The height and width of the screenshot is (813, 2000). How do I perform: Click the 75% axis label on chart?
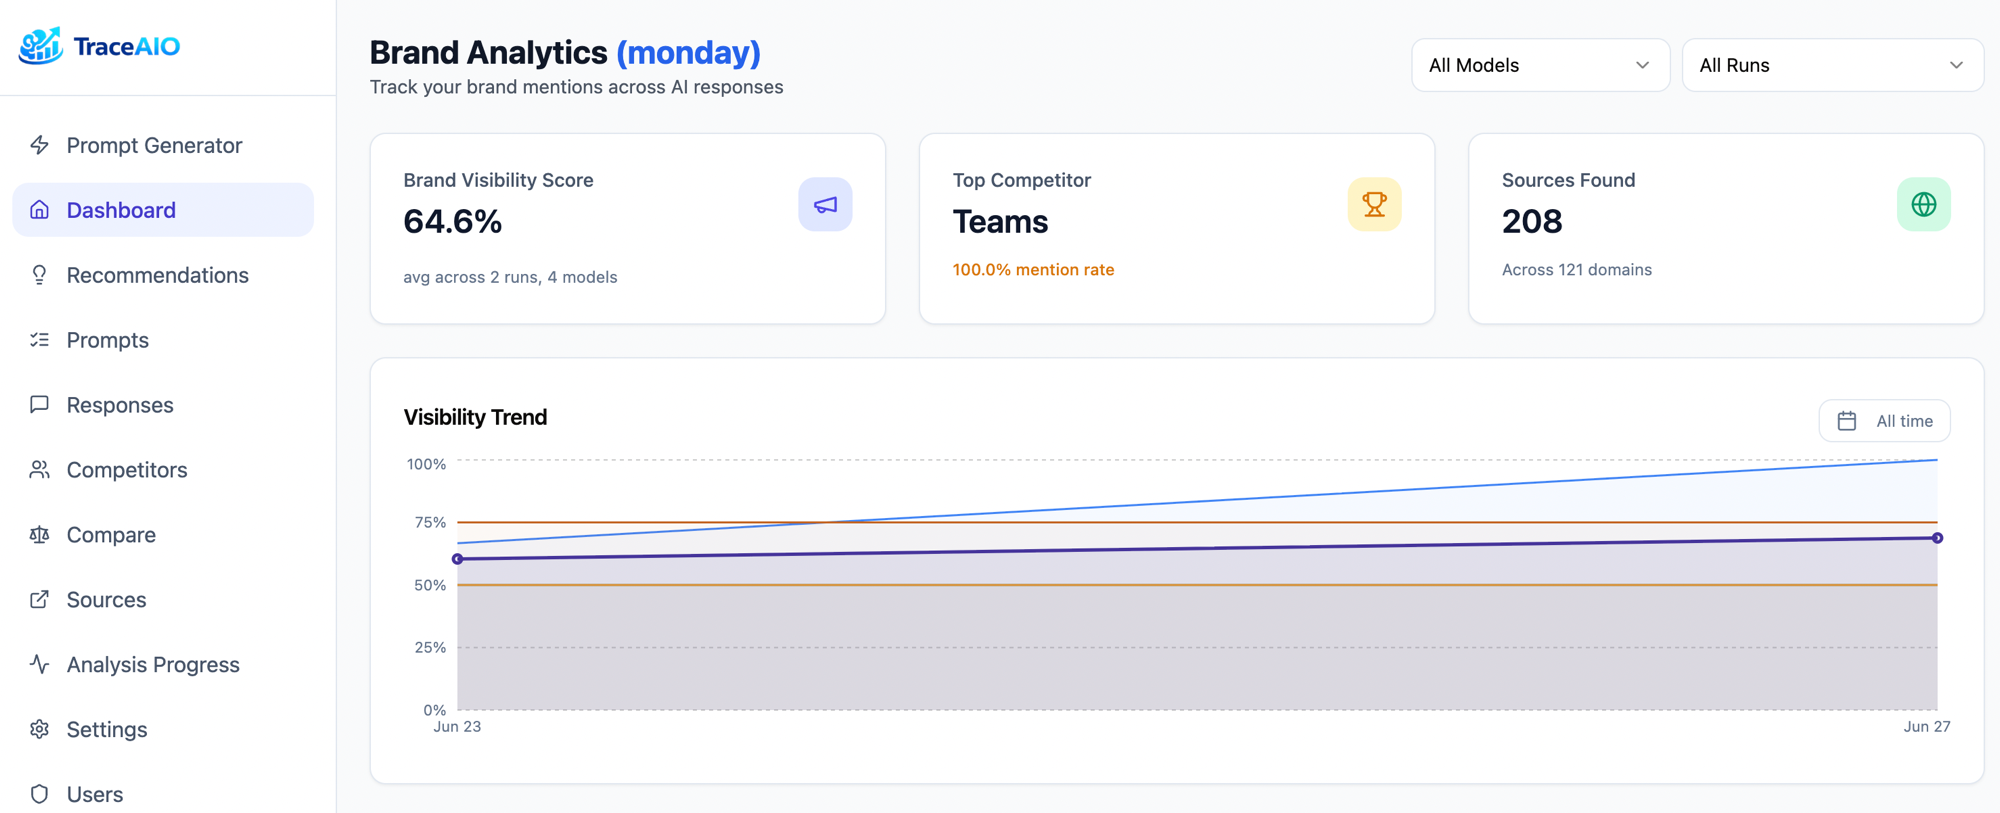click(x=430, y=522)
